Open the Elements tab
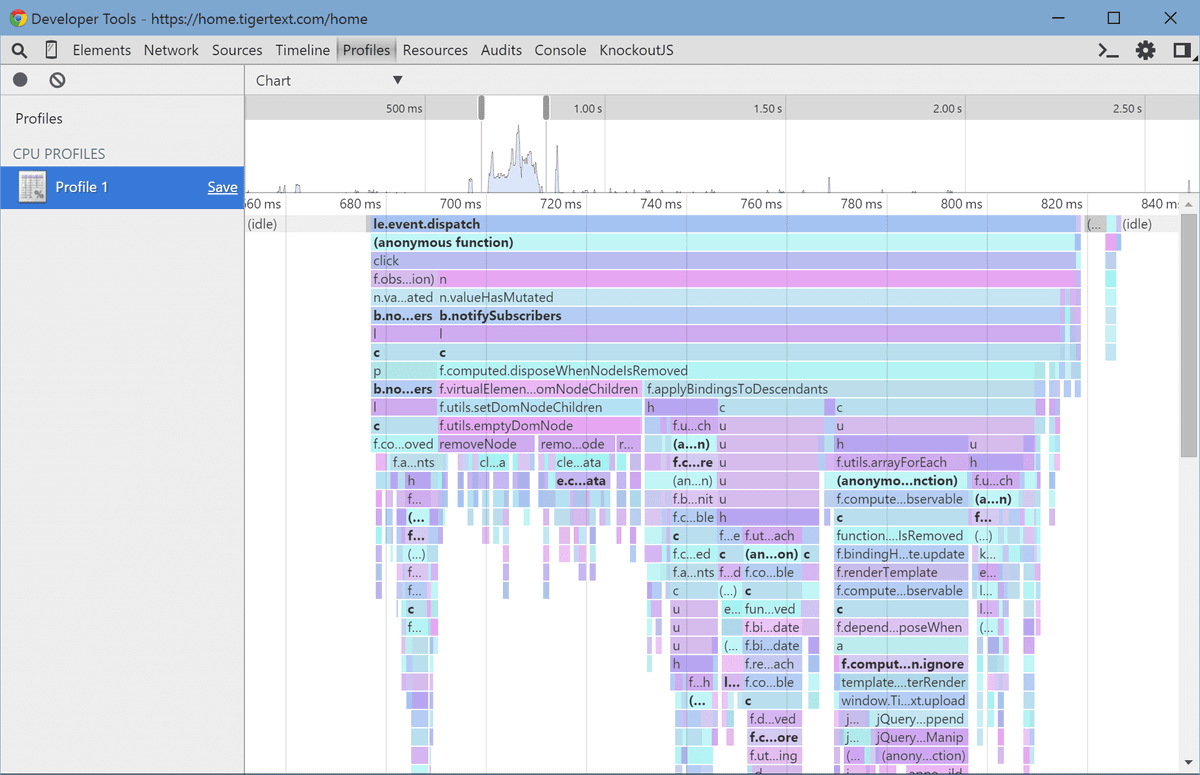Viewport: 1200px width, 775px height. point(101,50)
